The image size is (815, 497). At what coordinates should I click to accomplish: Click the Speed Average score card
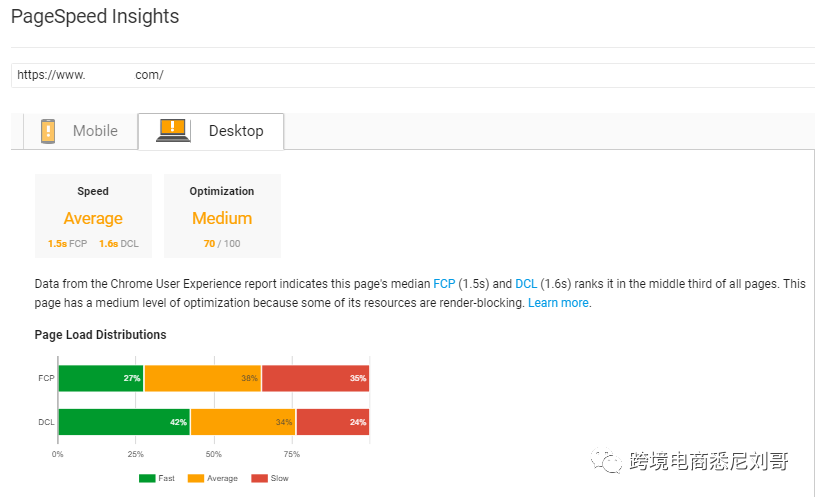[x=94, y=216]
